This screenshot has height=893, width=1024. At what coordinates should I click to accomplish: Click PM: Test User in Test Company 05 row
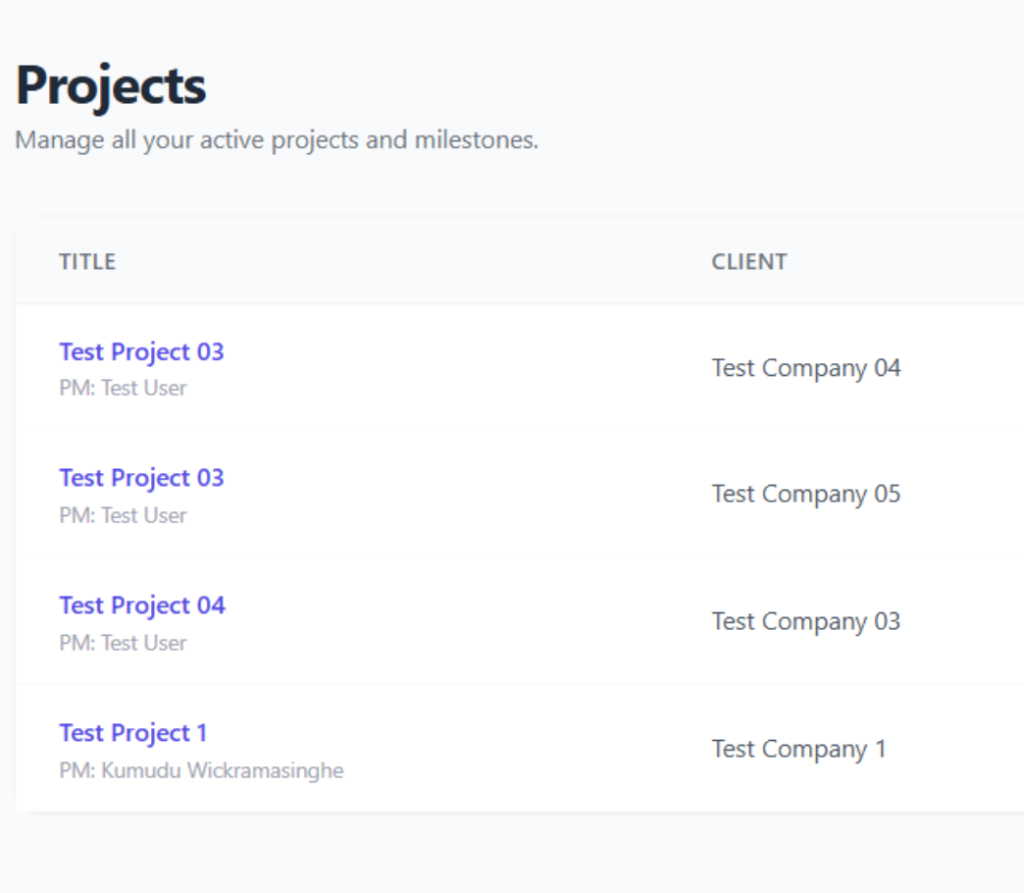[123, 516]
